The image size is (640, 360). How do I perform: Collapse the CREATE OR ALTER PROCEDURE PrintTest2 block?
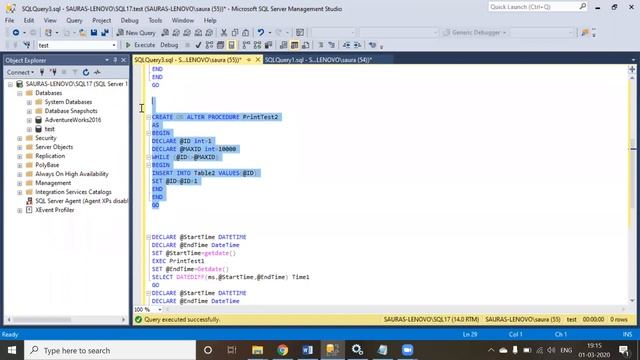[149, 117]
